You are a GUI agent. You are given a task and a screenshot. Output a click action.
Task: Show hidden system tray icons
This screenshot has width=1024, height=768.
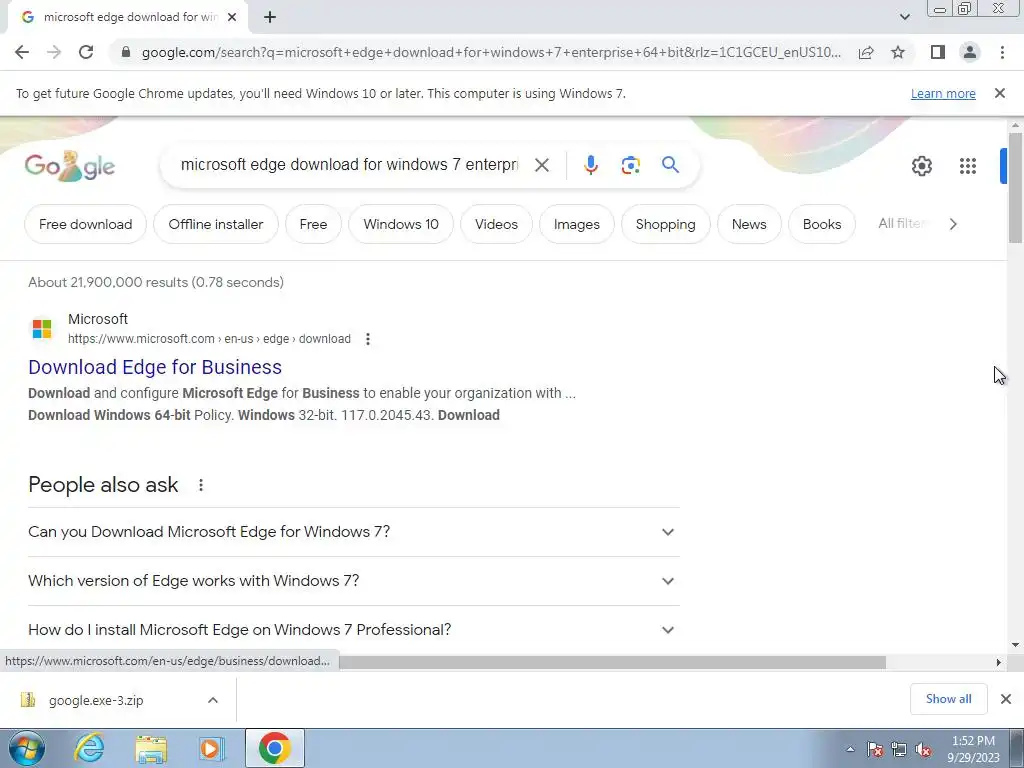point(850,749)
